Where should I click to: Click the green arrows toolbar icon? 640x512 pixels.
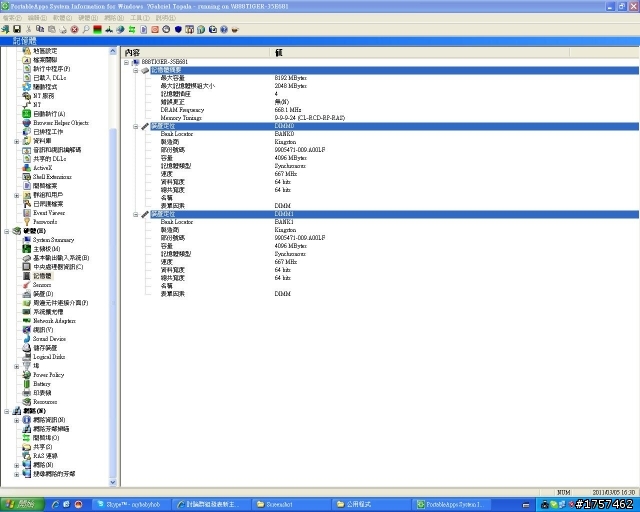(132, 29)
